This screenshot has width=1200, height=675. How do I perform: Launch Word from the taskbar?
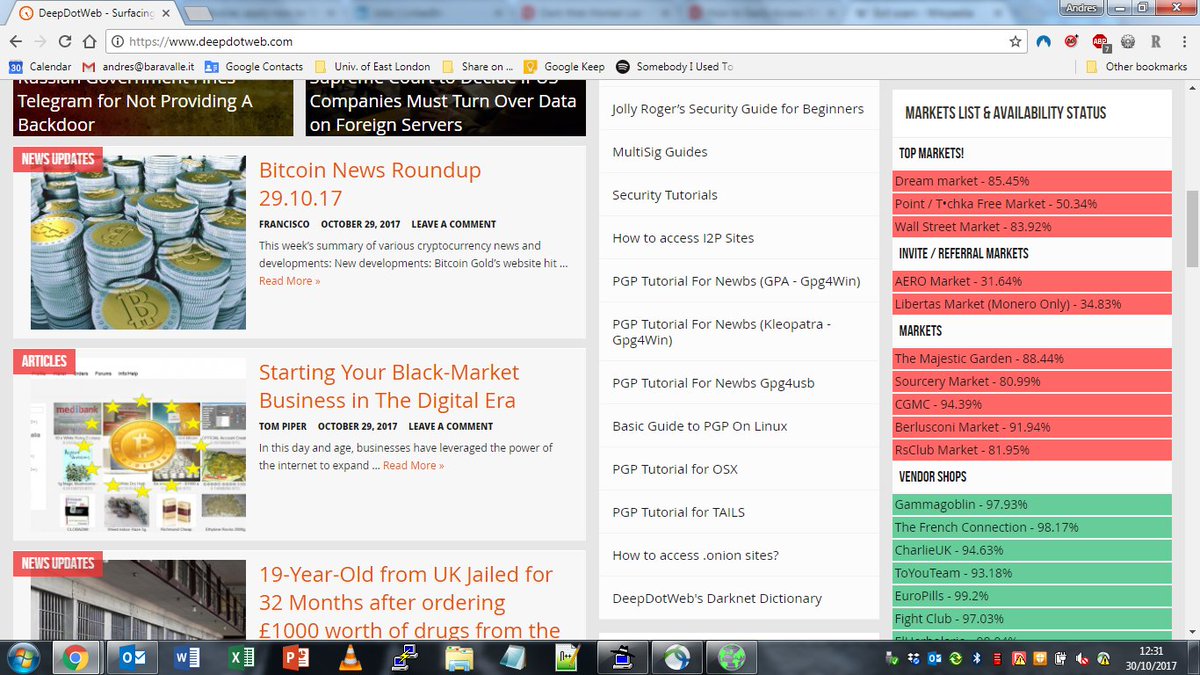tap(187, 658)
